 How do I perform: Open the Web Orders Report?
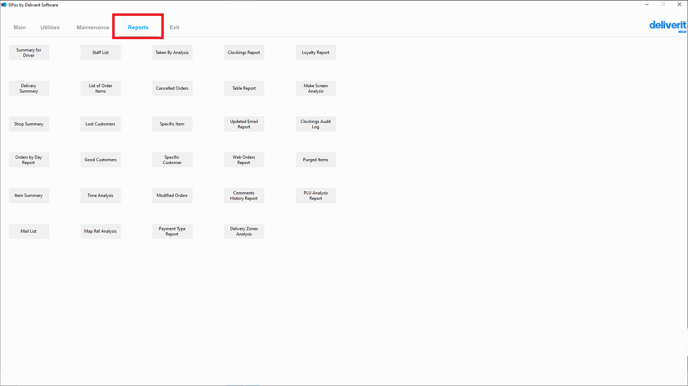[244, 160]
